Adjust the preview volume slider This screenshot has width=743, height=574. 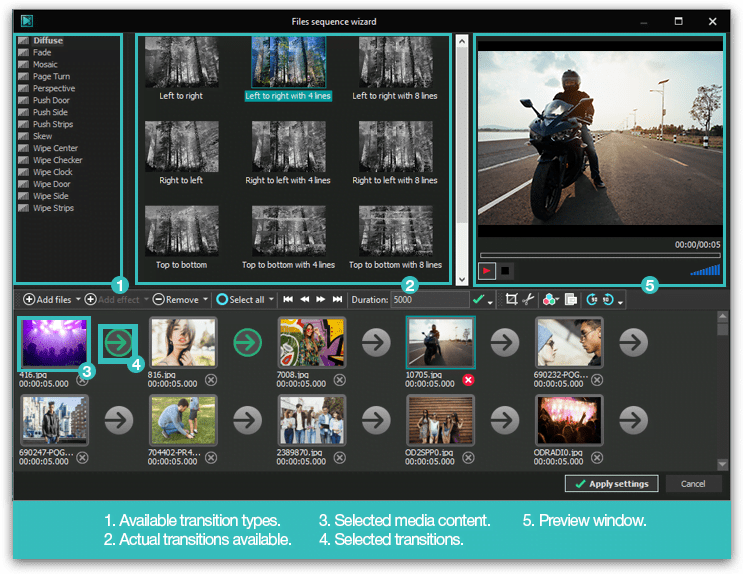pos(706,270)
